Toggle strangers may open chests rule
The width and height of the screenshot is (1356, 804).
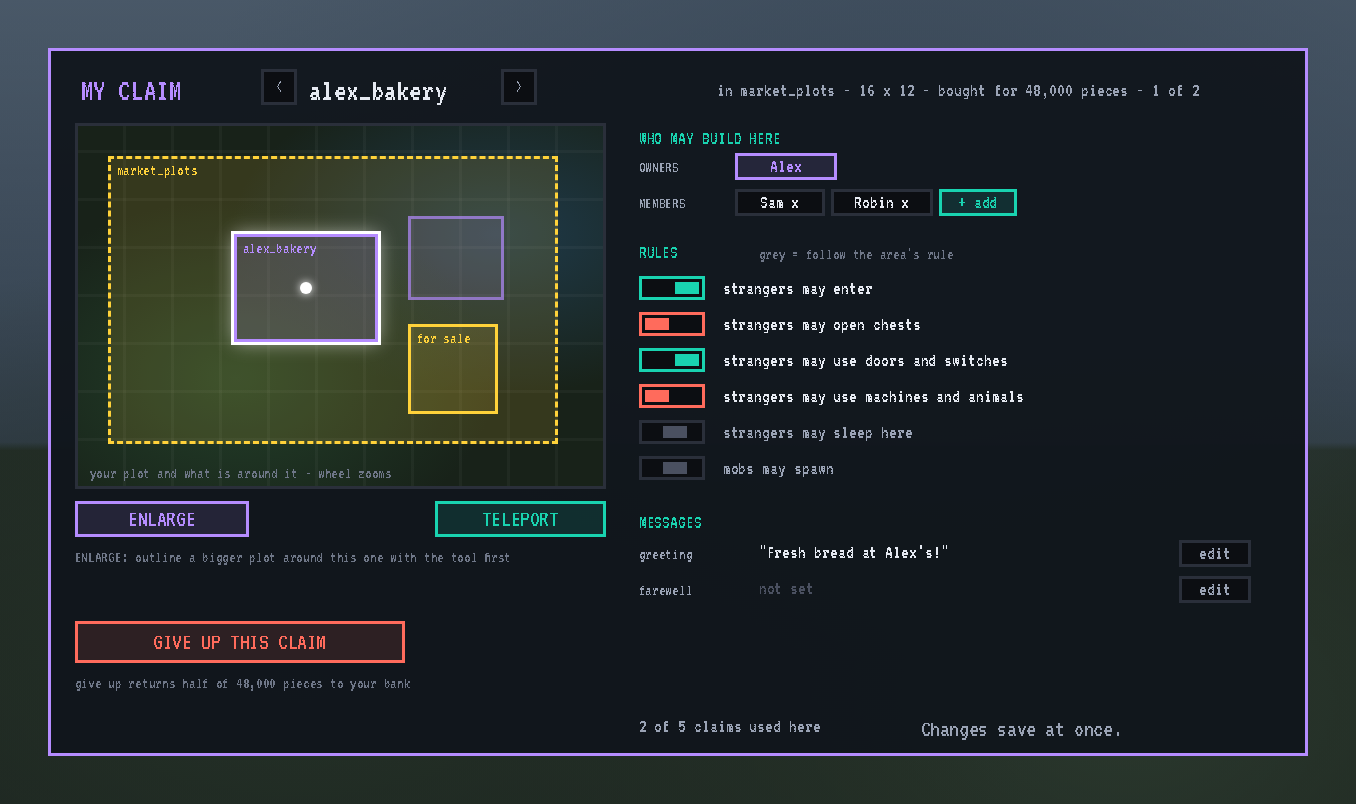672,324
